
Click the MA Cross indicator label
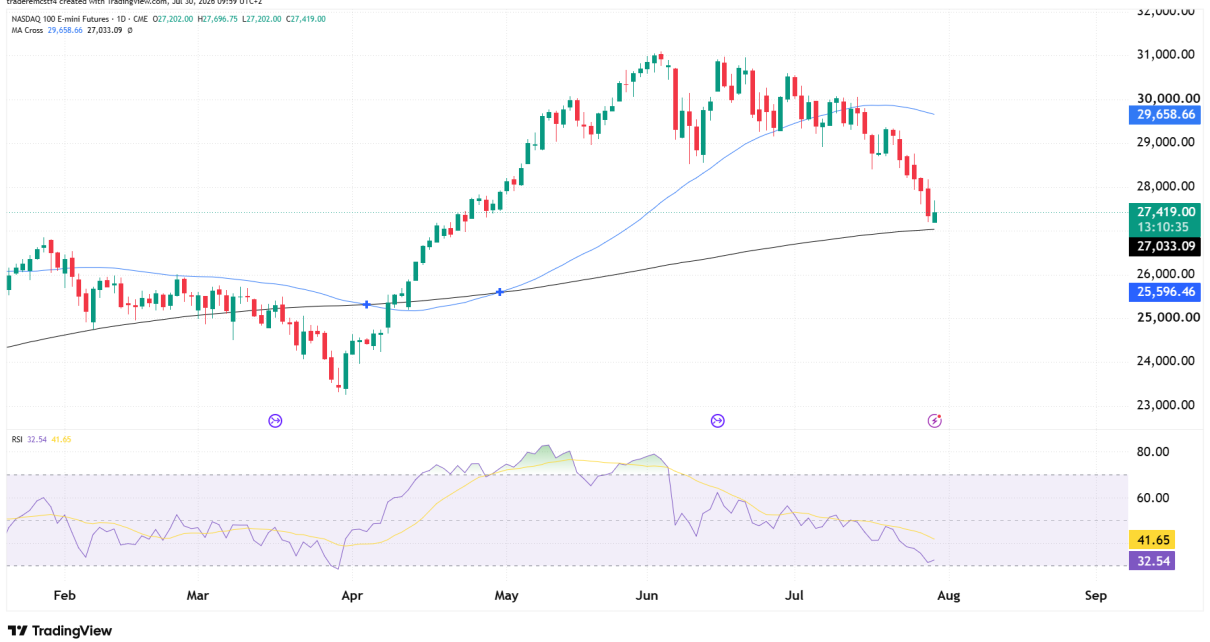click(x=27, y=30)
